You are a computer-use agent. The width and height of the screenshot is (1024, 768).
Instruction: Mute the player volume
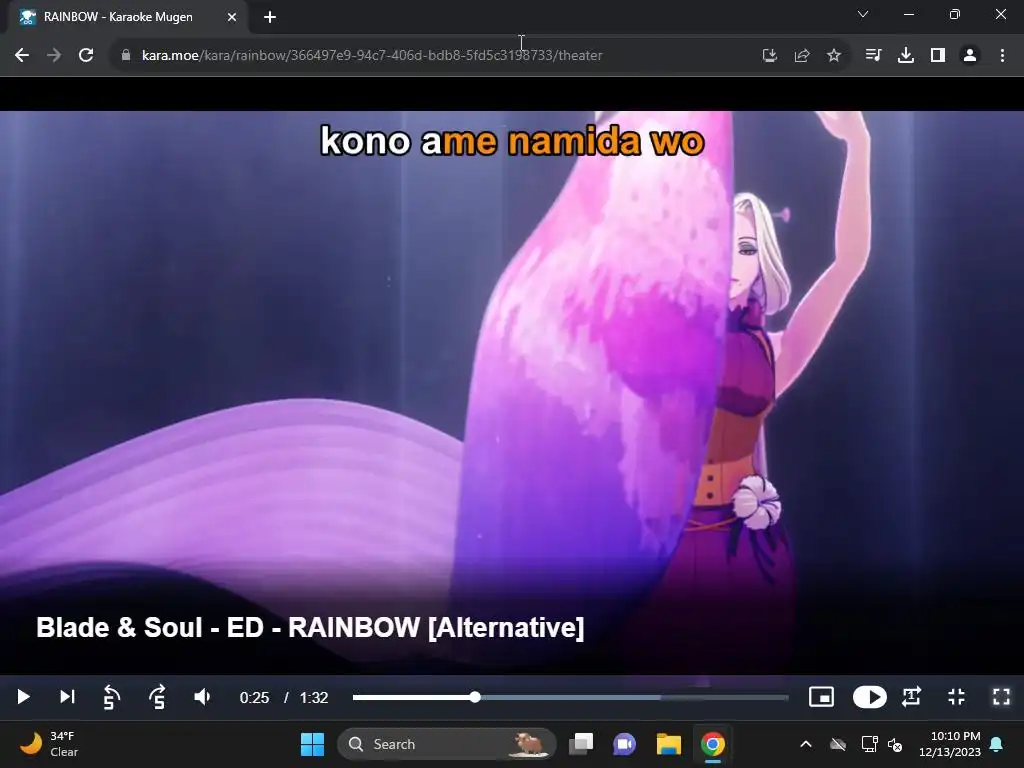(x=202, y=697)
